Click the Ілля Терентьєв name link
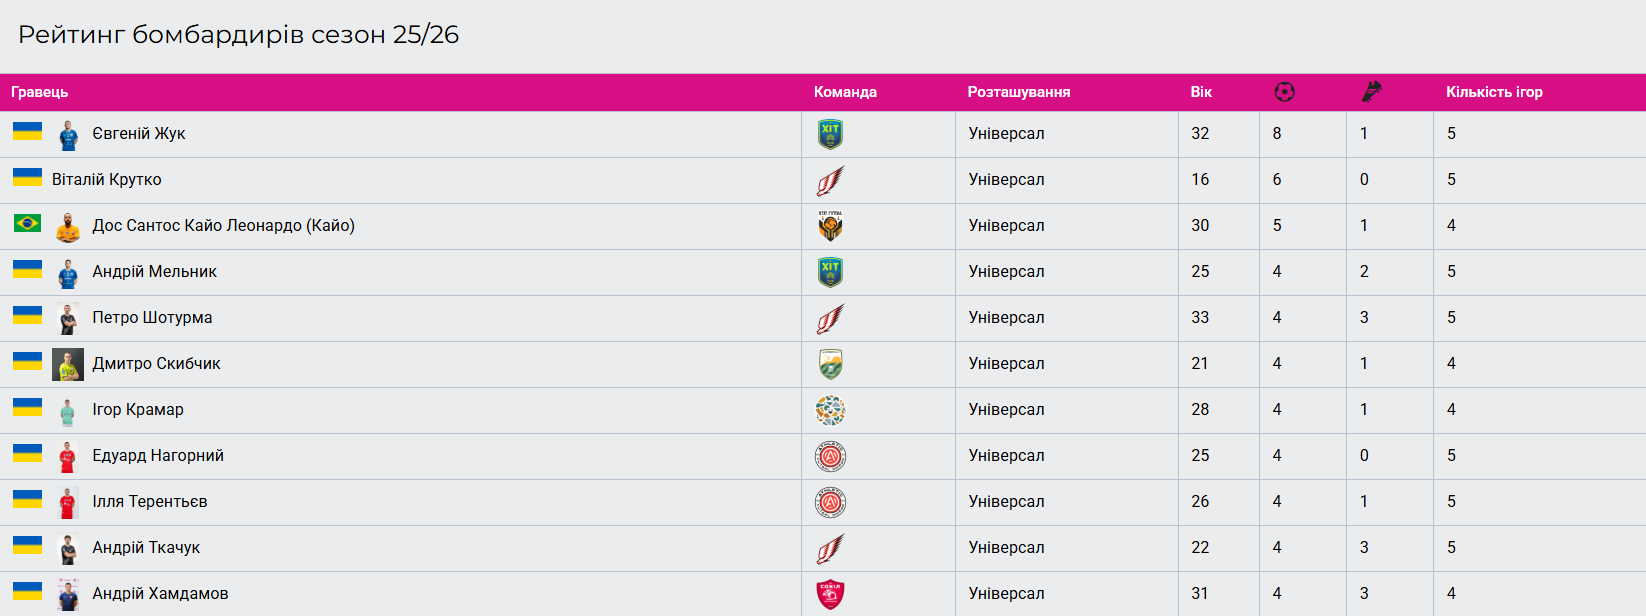Viewport: 1646px width, 616px height. tap(150, 502)
